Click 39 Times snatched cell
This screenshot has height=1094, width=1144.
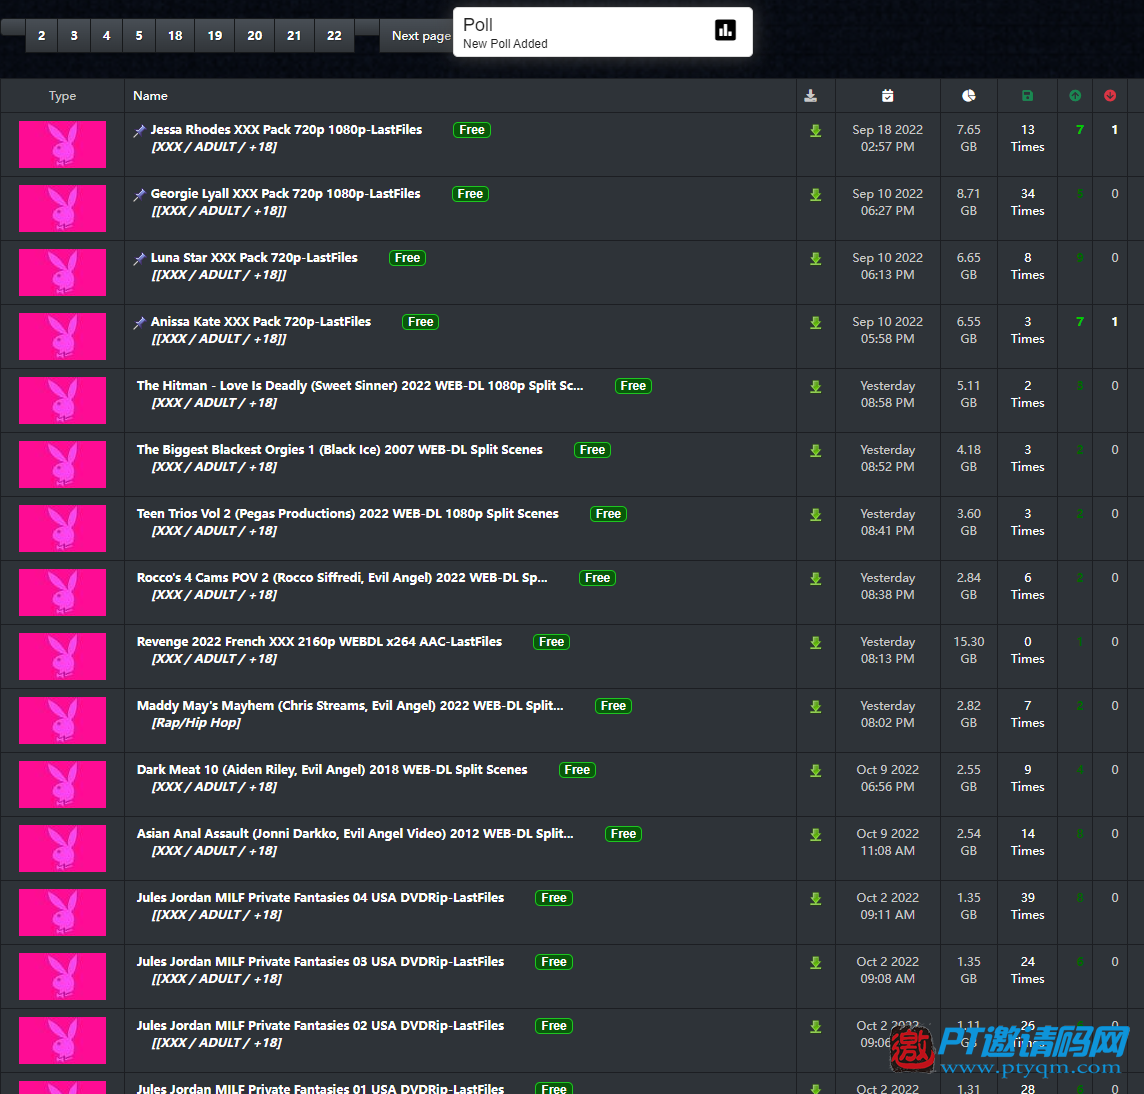click(x=1027, y=906)
